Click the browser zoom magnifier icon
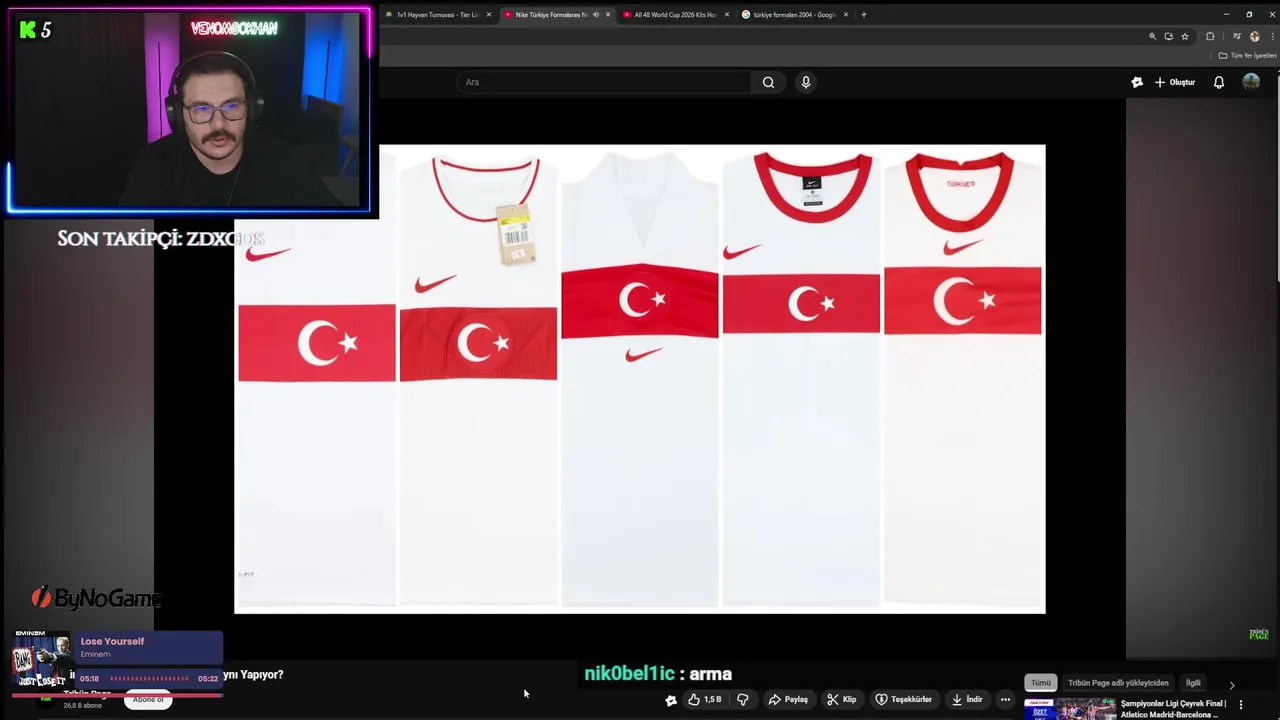Screen dimensions: 1280x720 (1152, 36)
